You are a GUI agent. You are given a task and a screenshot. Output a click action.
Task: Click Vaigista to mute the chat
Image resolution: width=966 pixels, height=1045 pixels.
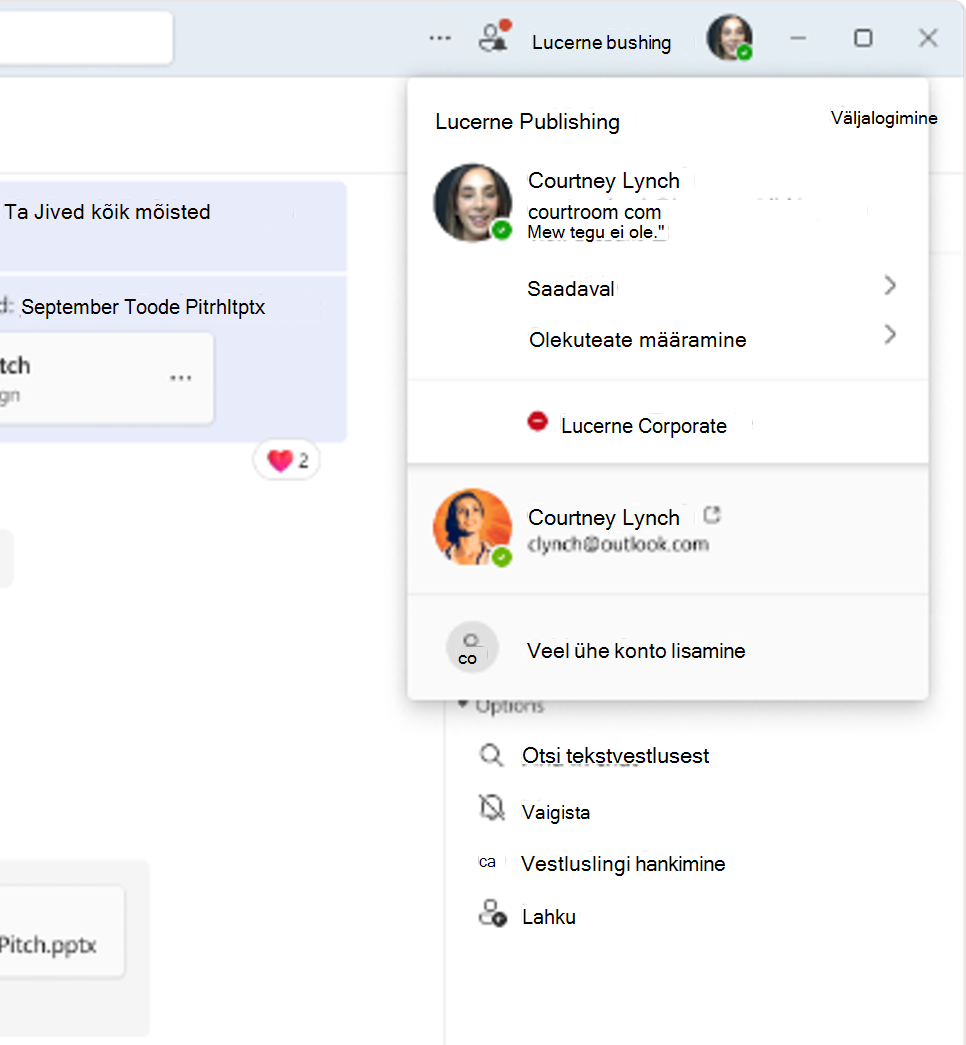click(555, 812)
